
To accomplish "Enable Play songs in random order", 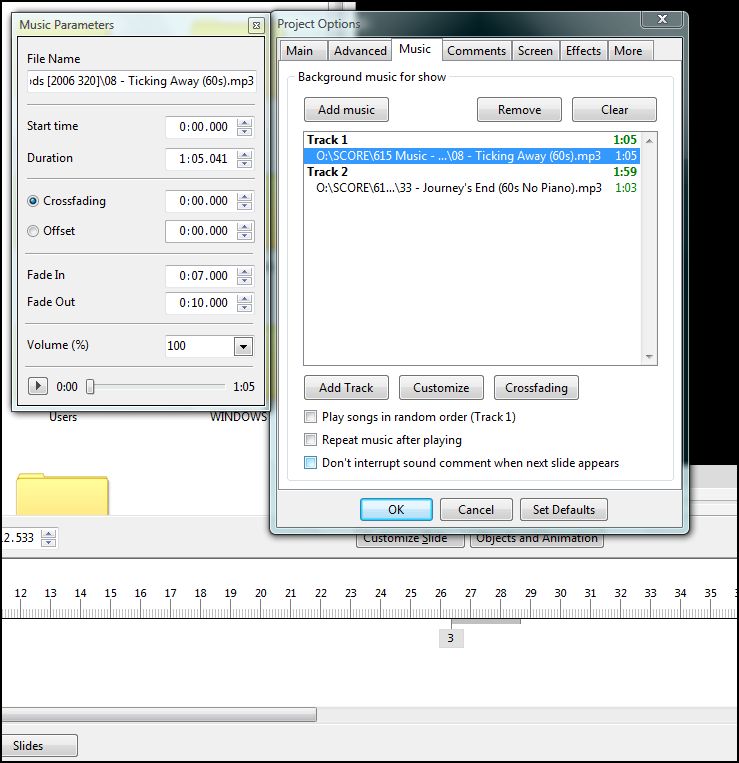I will tap(311, 417).
